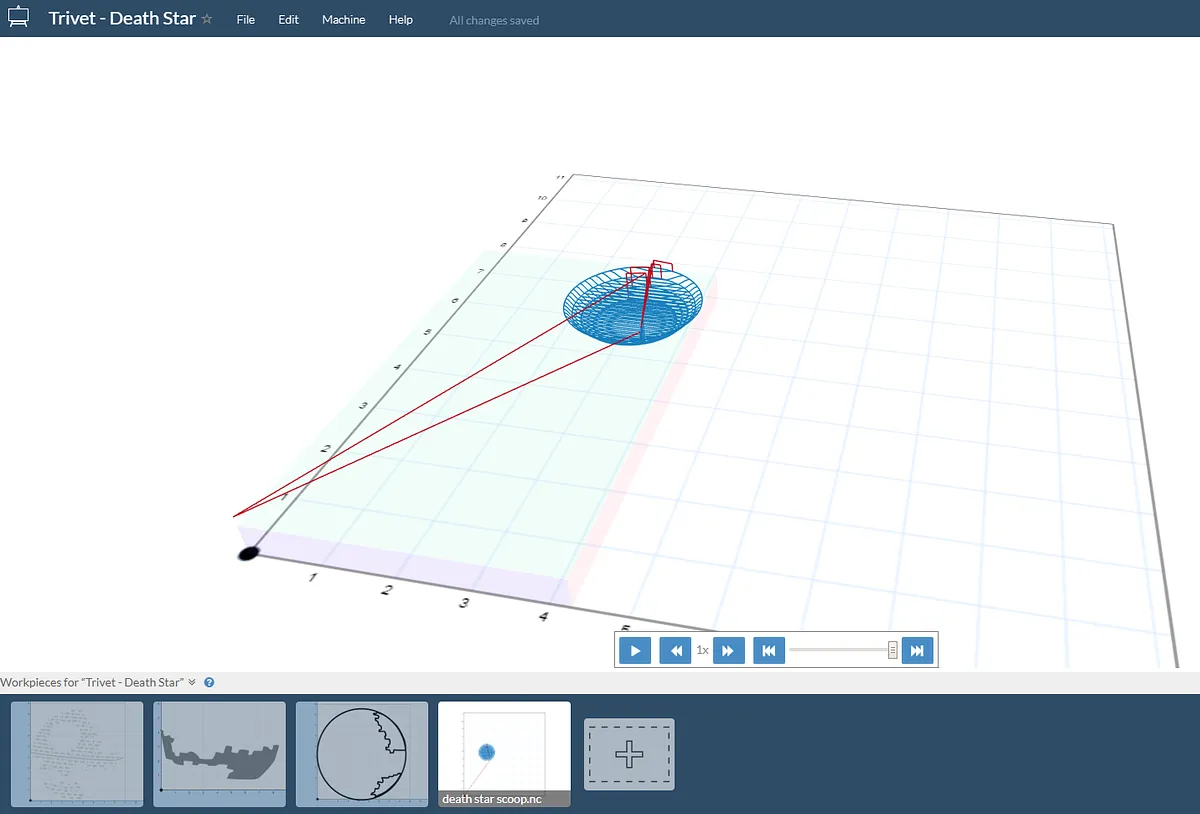Skip to end of toolpath simulation
The height and width of the screenshot is (814, 1200).
[917, 650]
